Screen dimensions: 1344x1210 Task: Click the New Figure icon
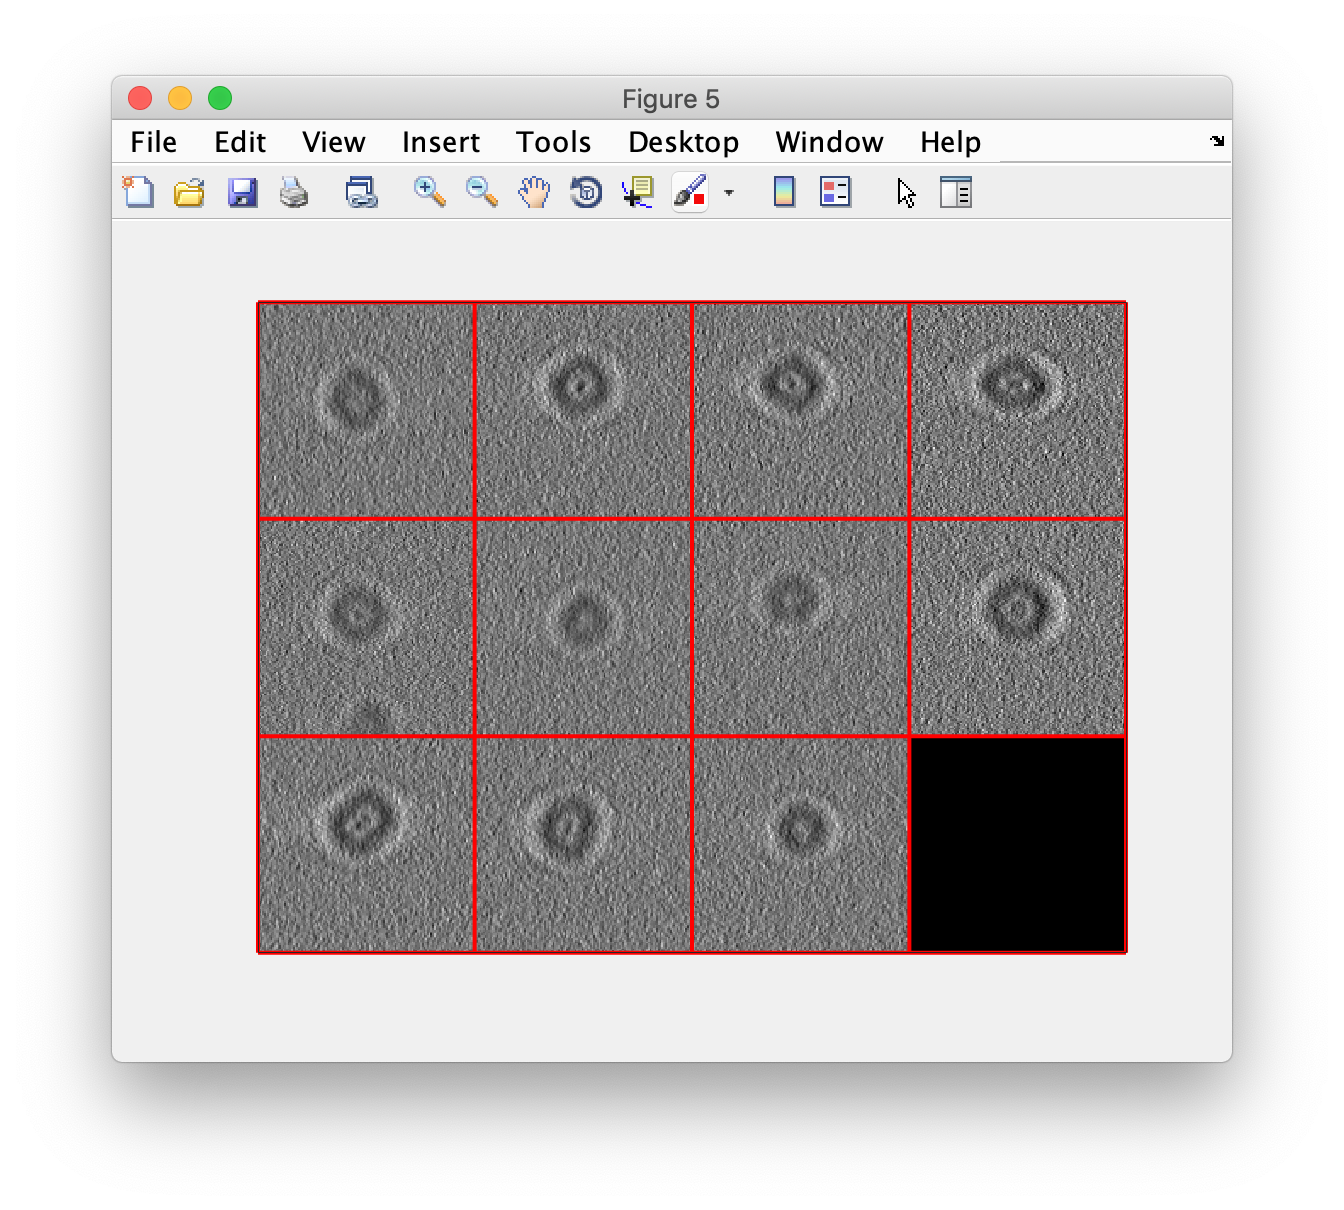(138, 192)
